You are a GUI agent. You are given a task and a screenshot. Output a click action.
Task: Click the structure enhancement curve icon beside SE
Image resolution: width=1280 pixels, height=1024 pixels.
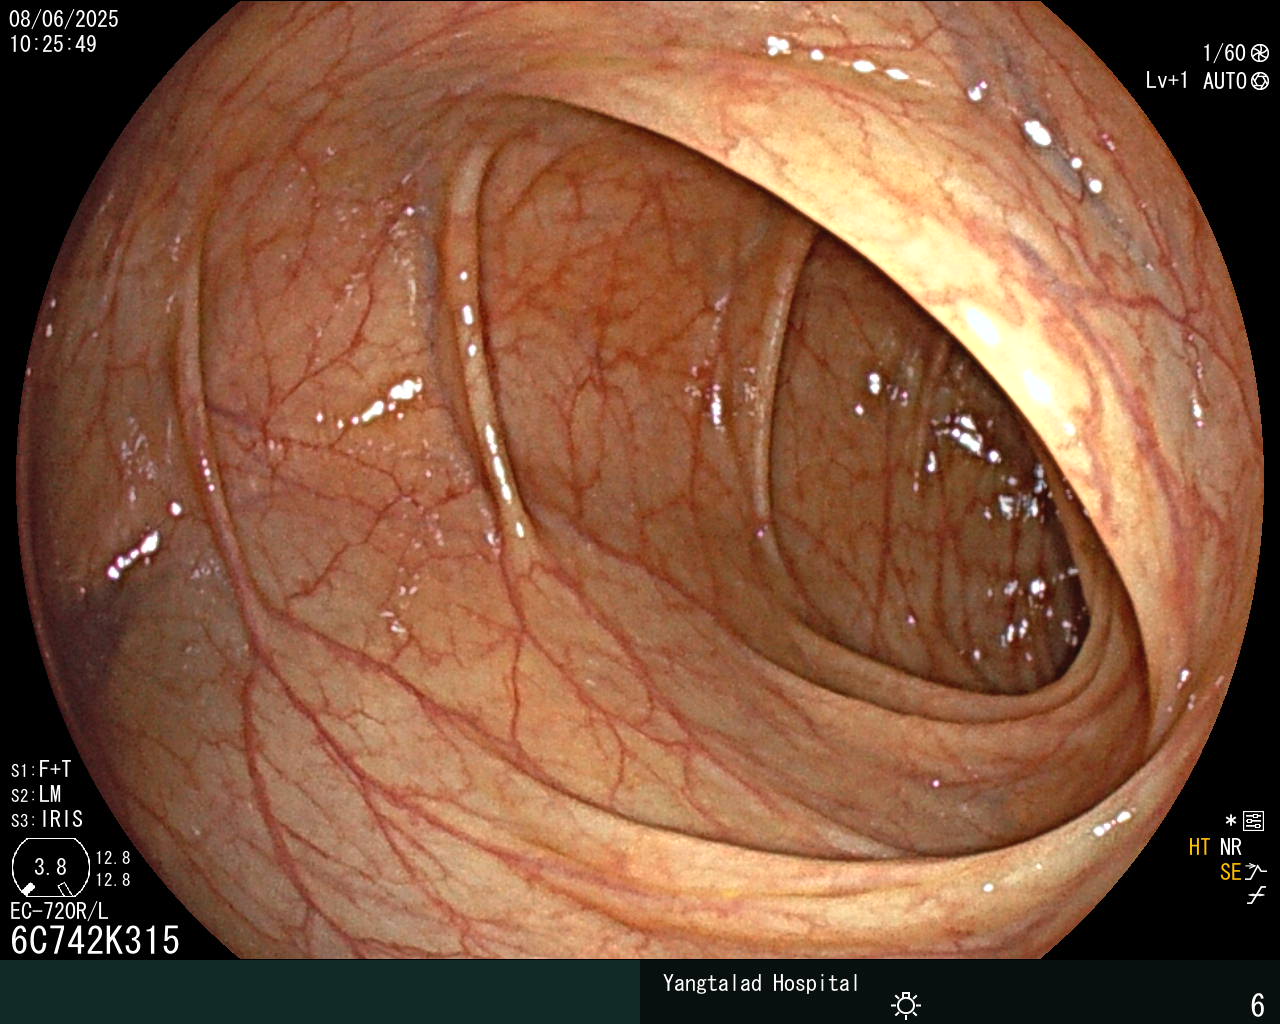(1256, 872)
